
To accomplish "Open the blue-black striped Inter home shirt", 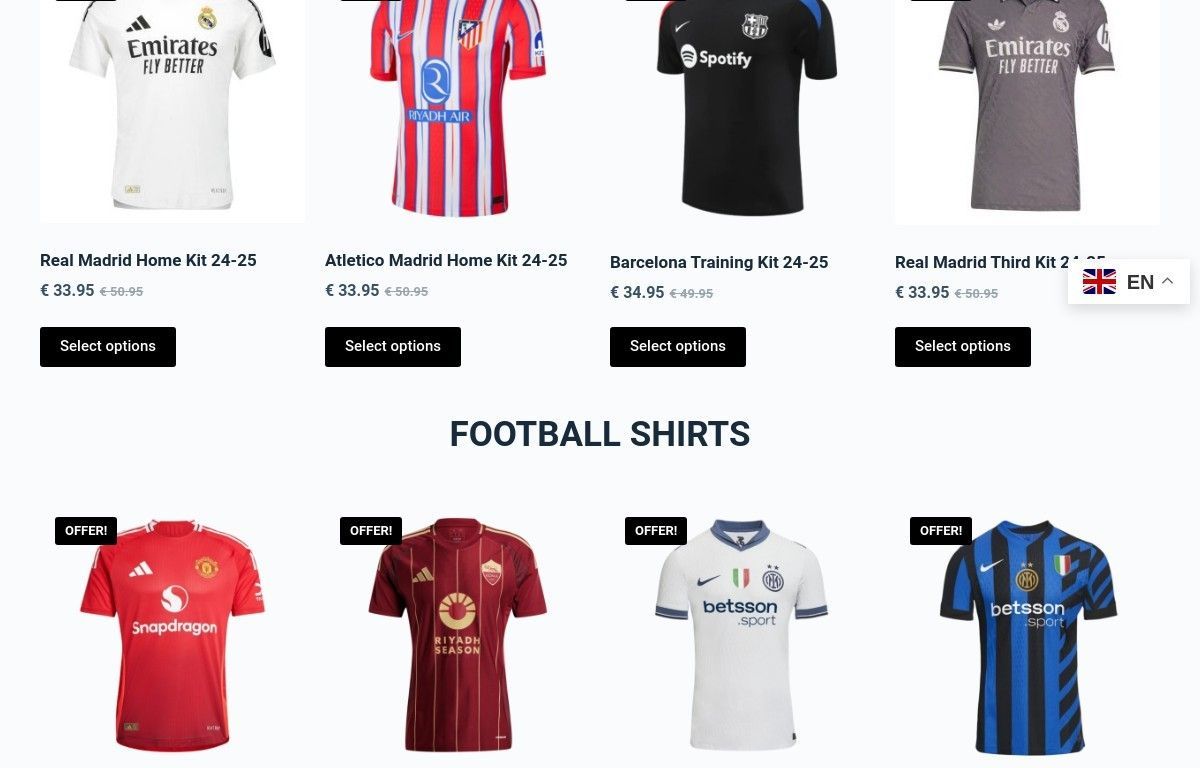I will click(x=1028, y=635).
